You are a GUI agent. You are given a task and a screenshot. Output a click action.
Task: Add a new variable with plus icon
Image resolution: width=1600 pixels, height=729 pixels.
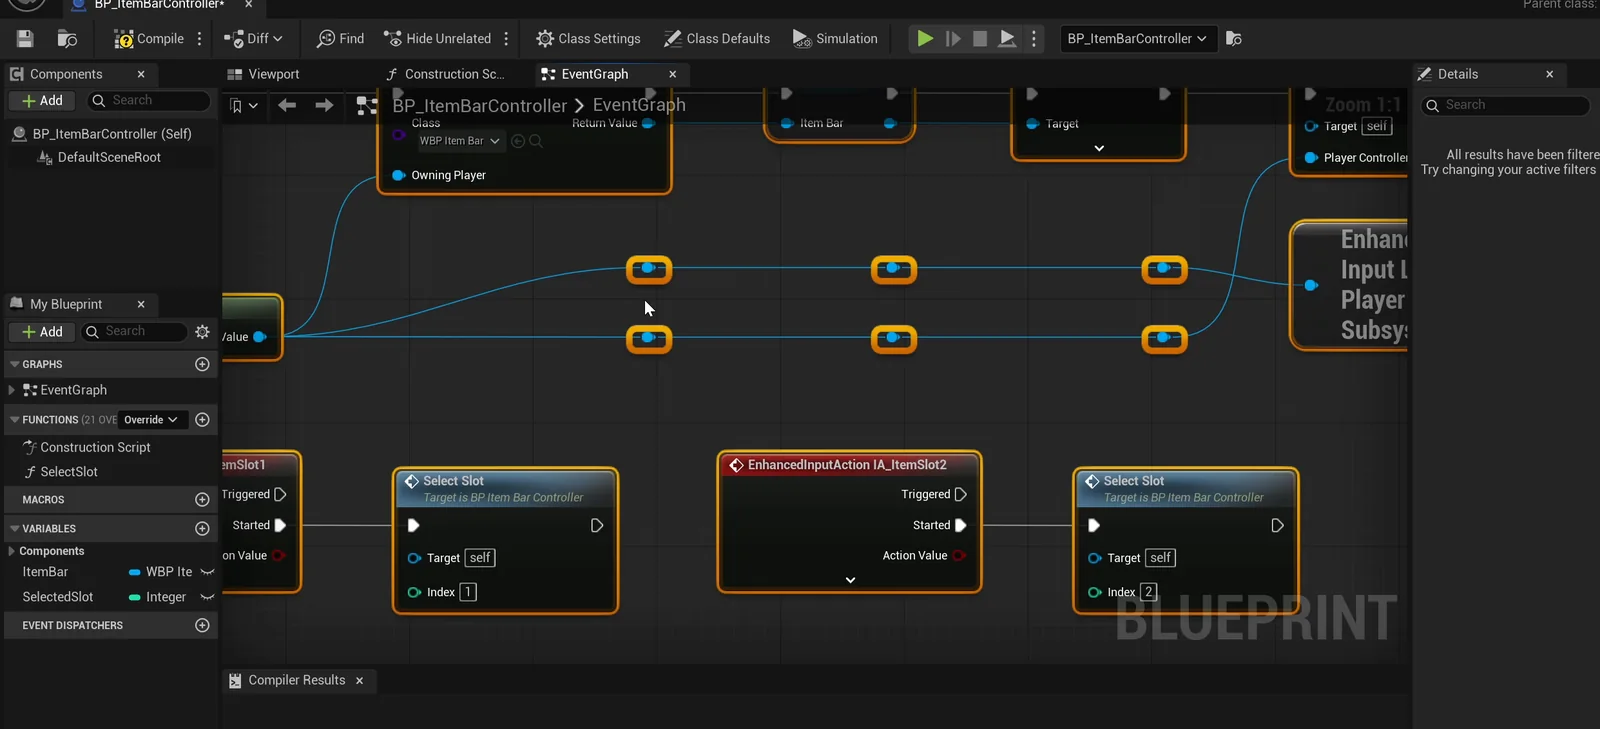pyautogui.click(x=202, y=528)
